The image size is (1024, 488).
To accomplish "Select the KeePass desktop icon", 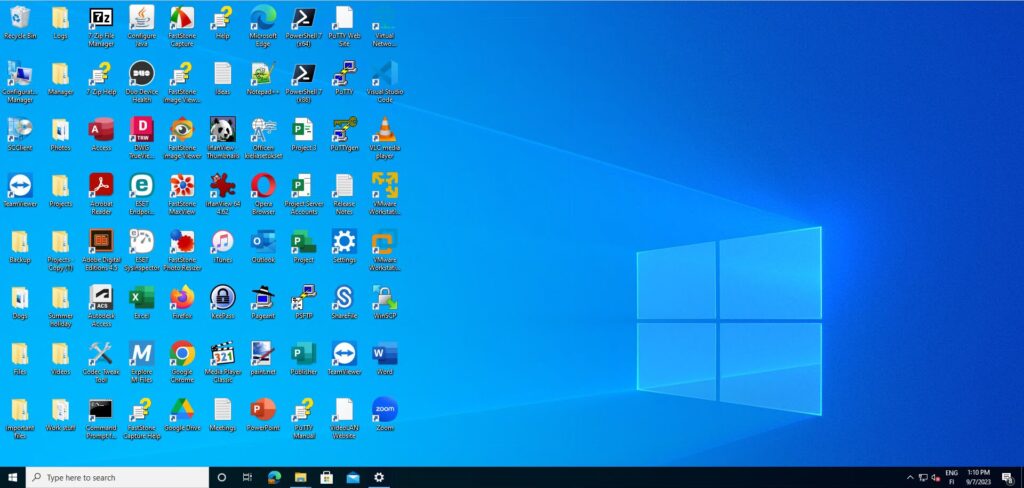I will click(x=222, y=297).
